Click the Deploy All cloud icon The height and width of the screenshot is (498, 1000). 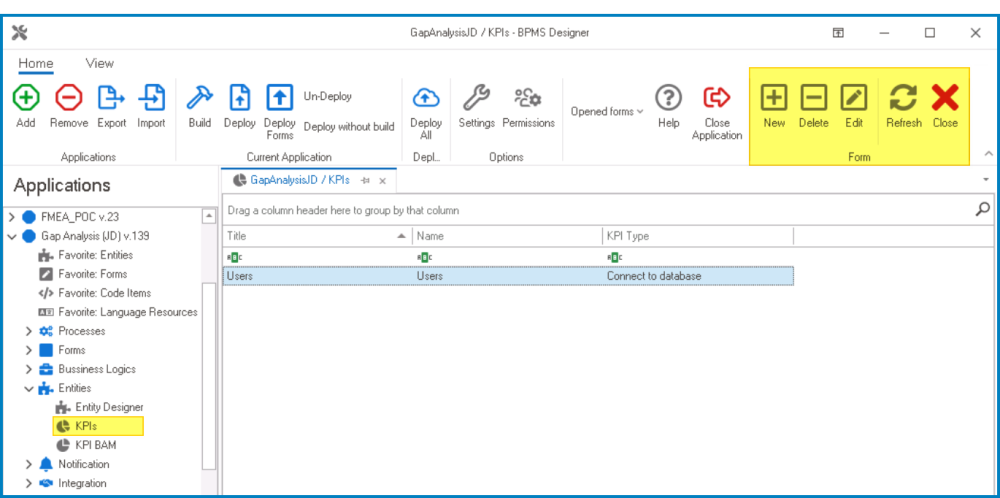[426, 98]
